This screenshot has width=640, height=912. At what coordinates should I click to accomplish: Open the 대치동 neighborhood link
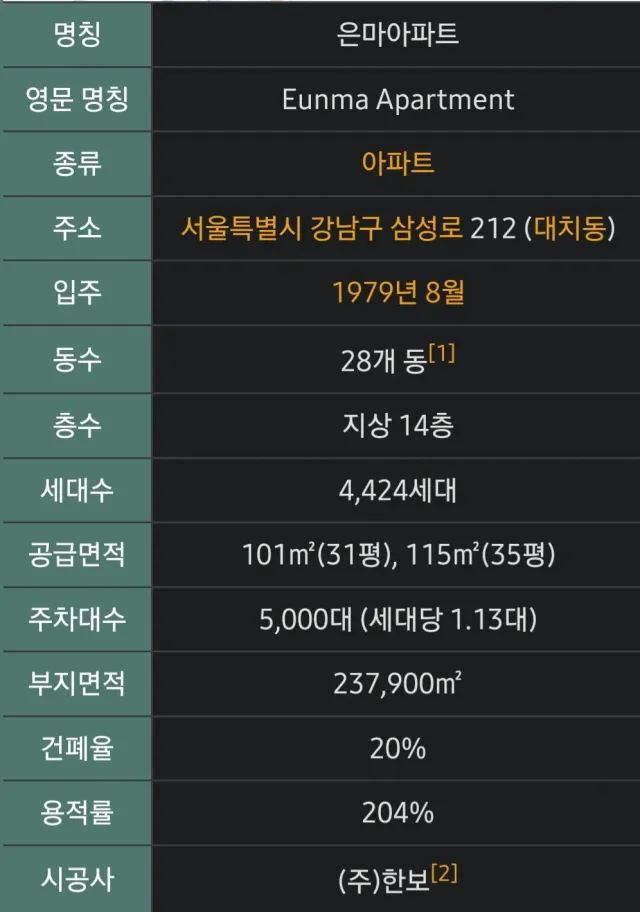pyautogui.click(x=573, y=228)
